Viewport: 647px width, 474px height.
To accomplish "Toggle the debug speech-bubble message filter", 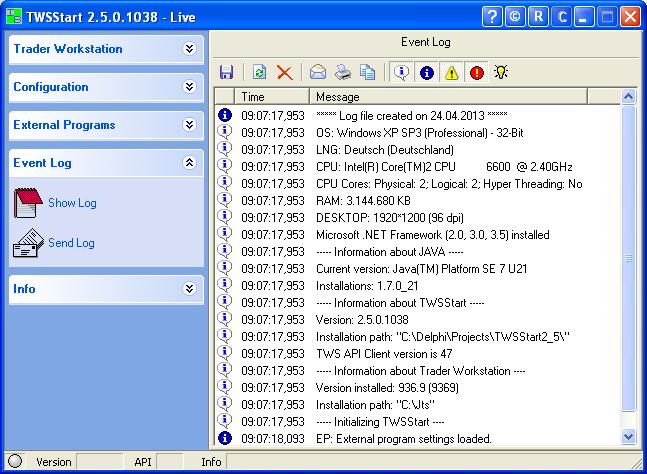I will coord(401,72).
